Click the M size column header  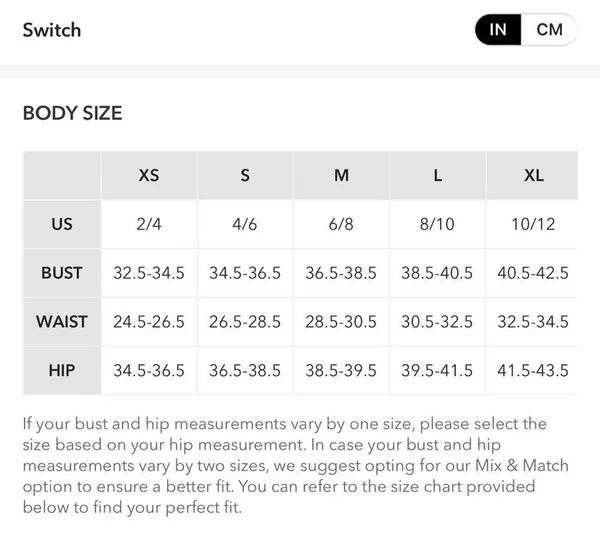[x=341, y=176]
